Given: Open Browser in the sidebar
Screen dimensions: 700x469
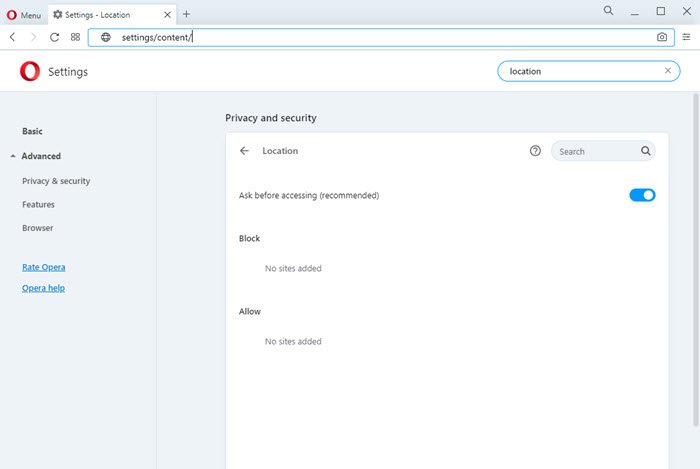Looking at the screenshot, I should click(38, 228).
